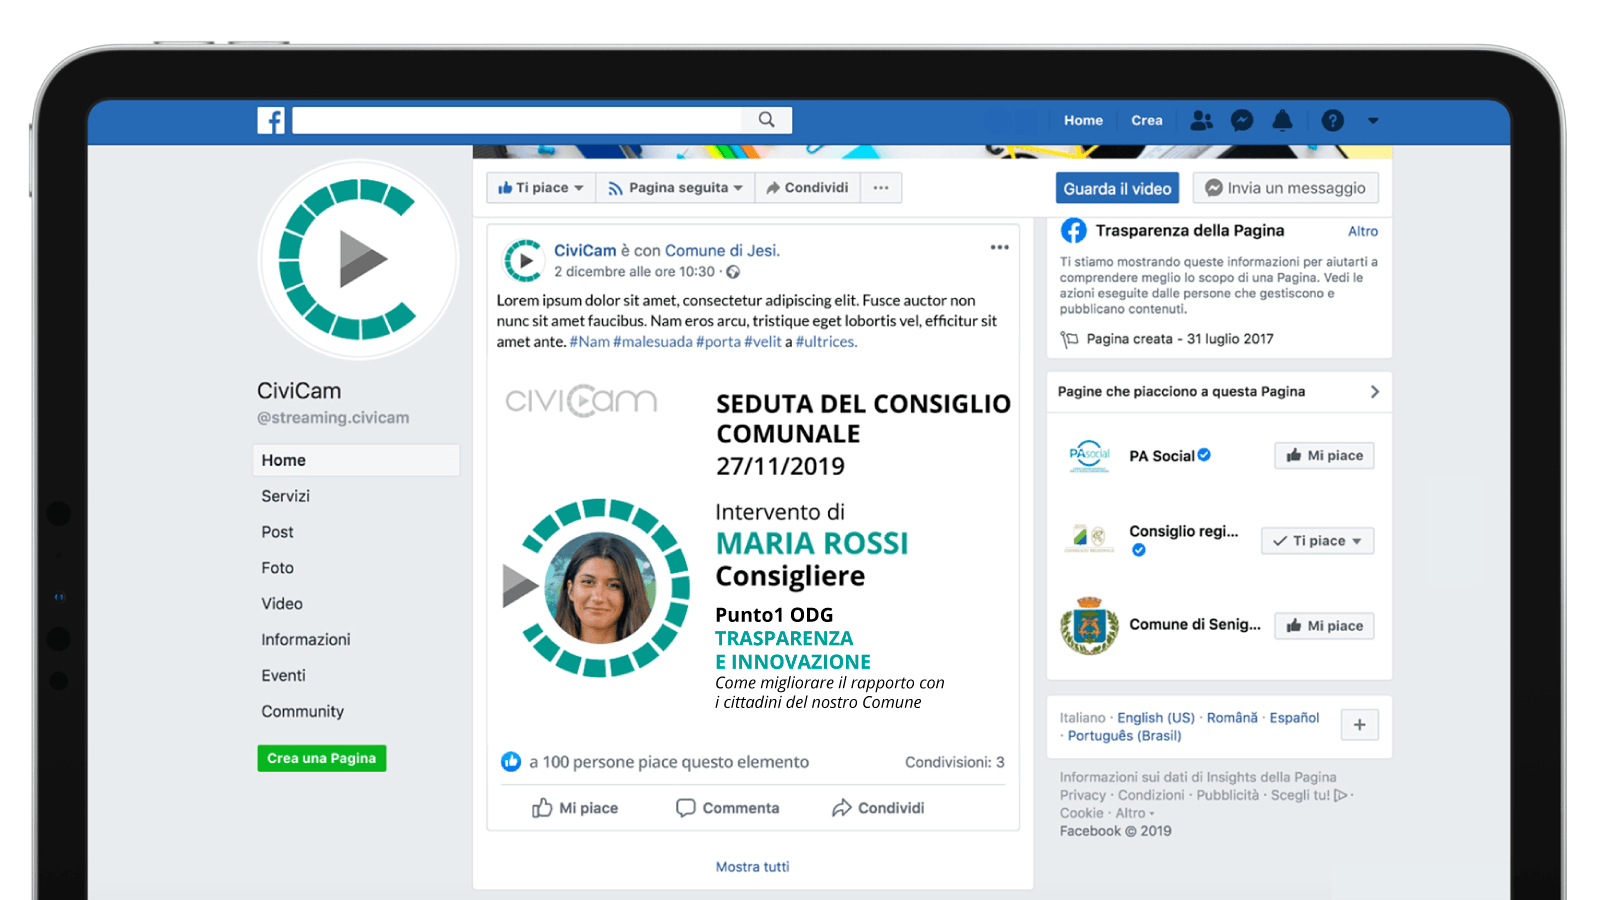
Task: Click Mostra tutti link
Action: pyautogui.click(x=752, y=867)
